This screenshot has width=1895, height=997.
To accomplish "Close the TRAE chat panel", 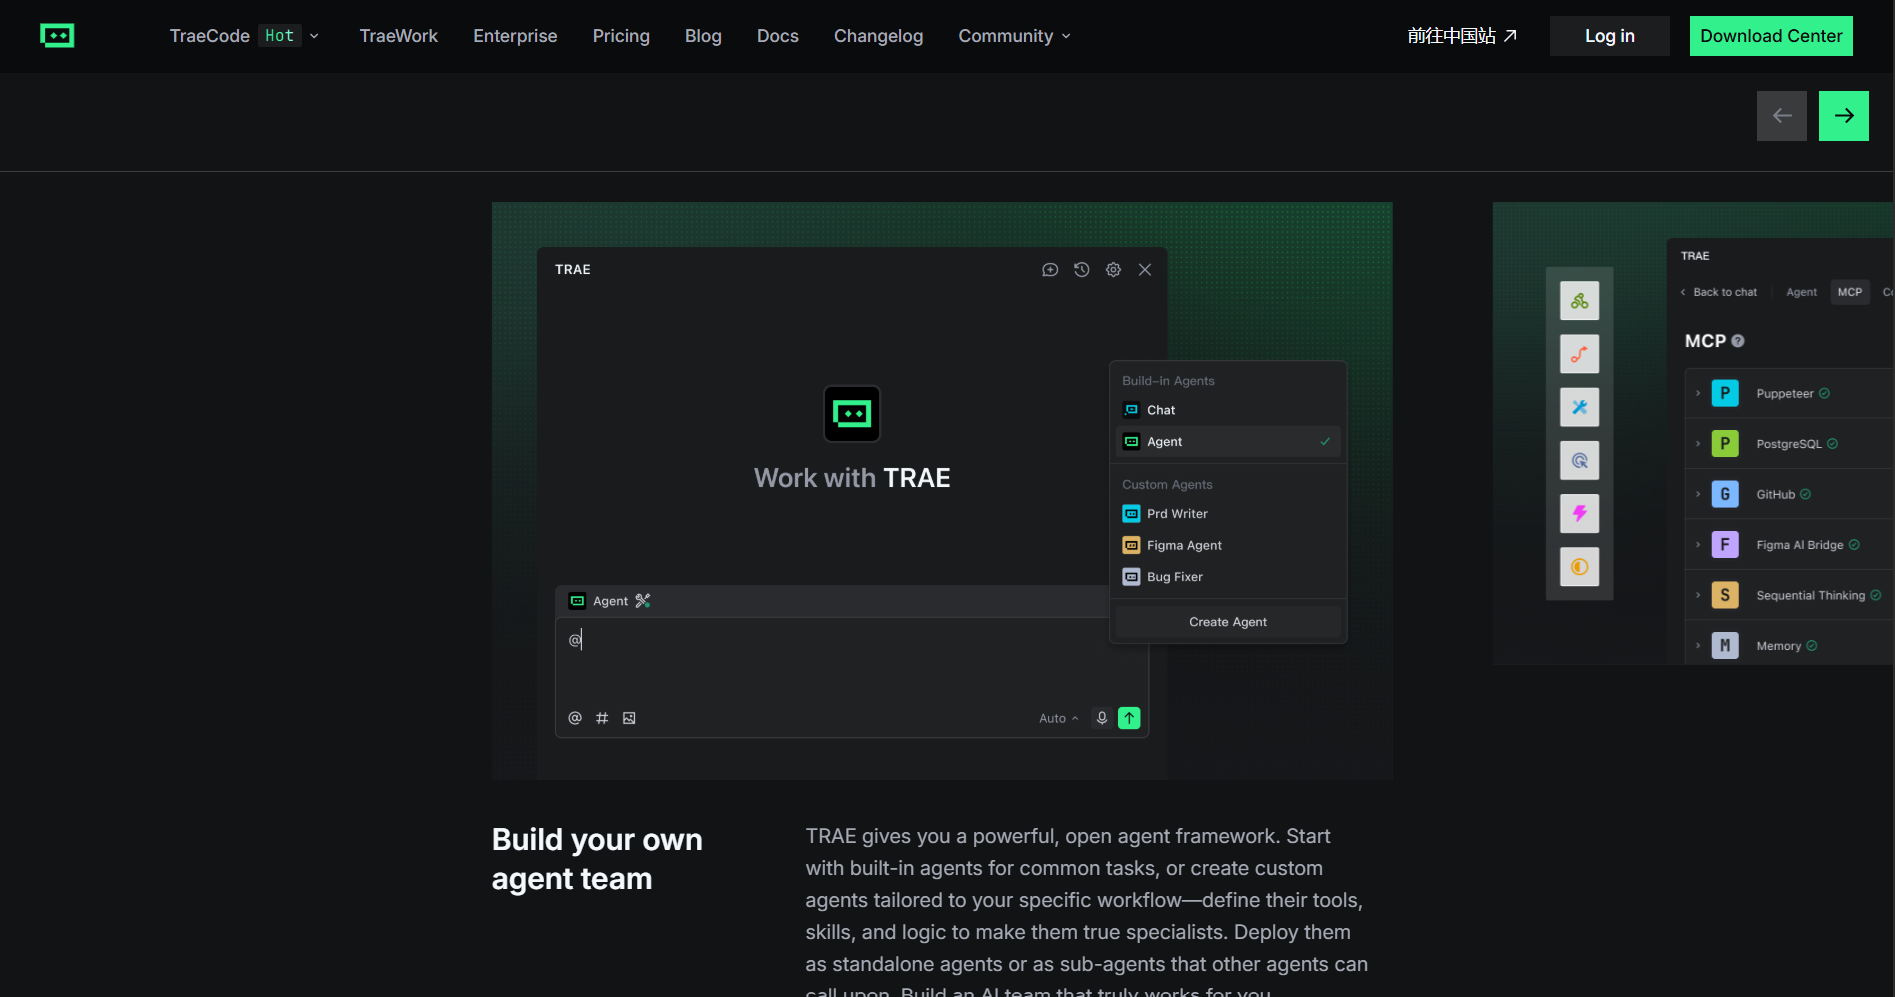I will point(1145,270).
